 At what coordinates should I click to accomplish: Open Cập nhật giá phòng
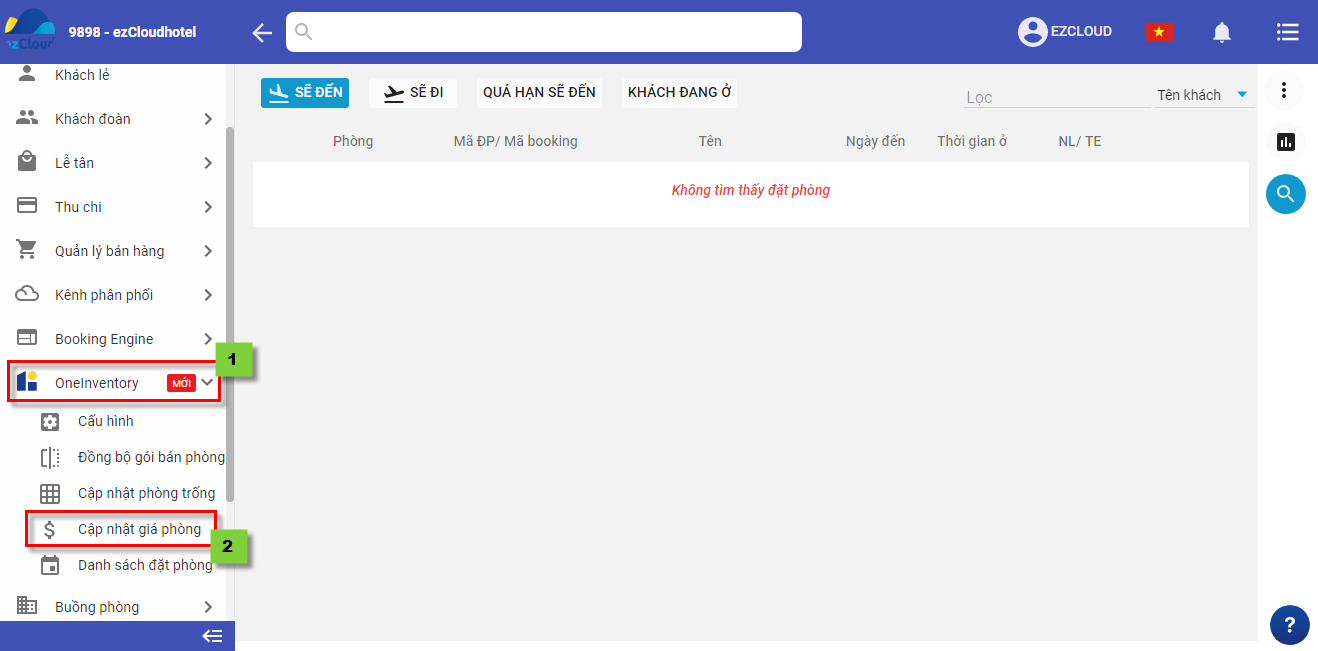pos(138,529)
